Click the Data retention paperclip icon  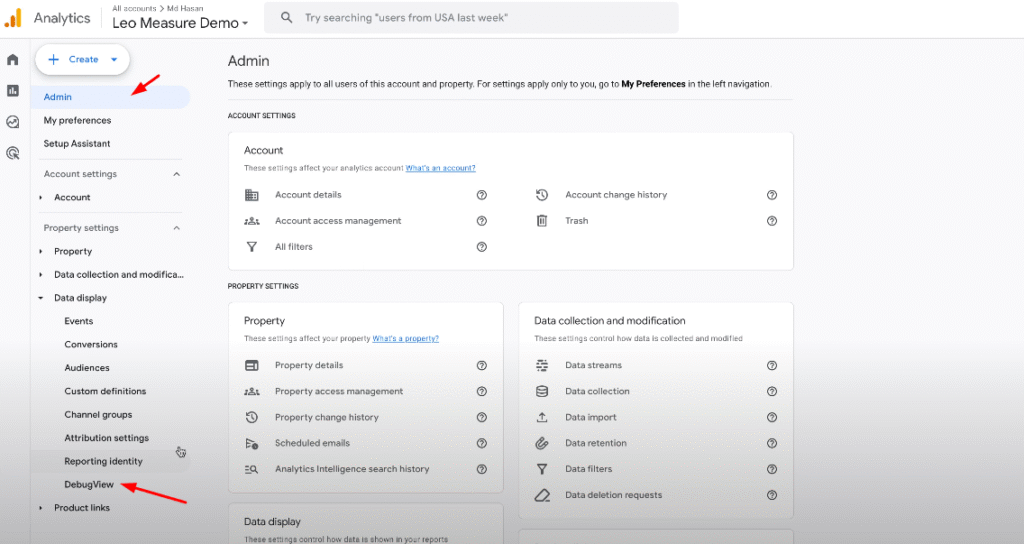[x=541, y=443]
